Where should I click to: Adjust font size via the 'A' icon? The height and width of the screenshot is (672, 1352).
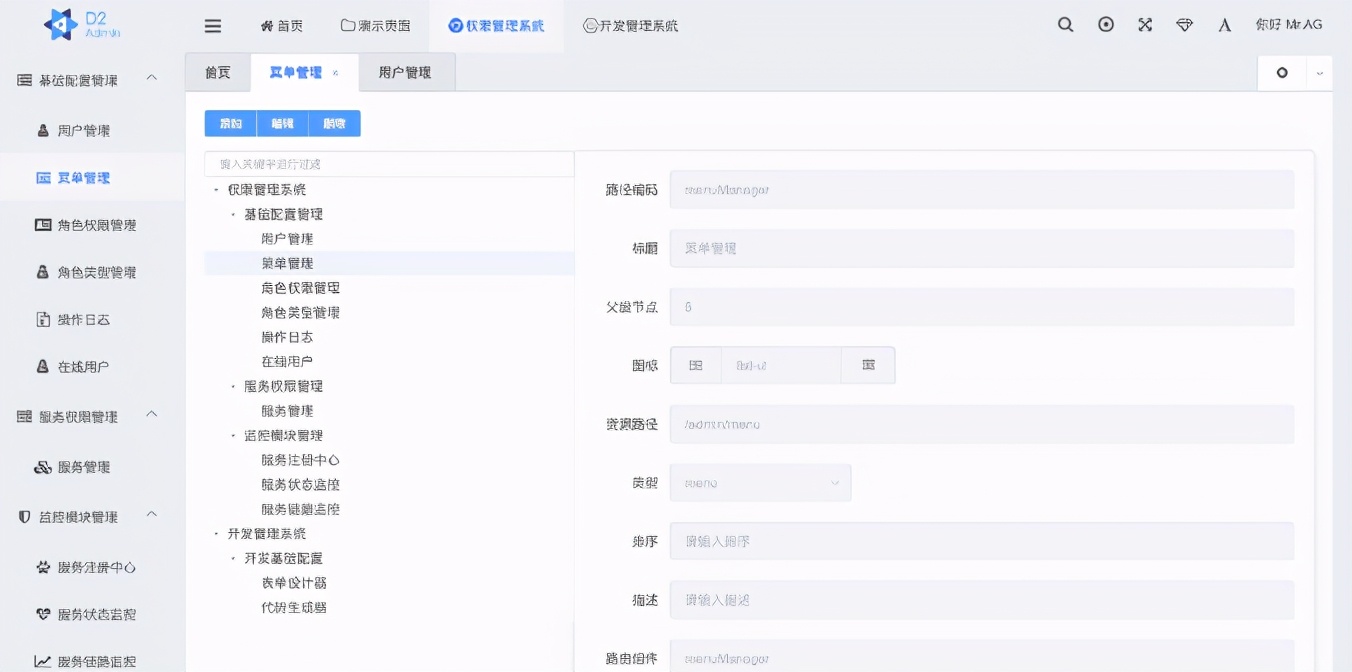tap(1224, 25)
